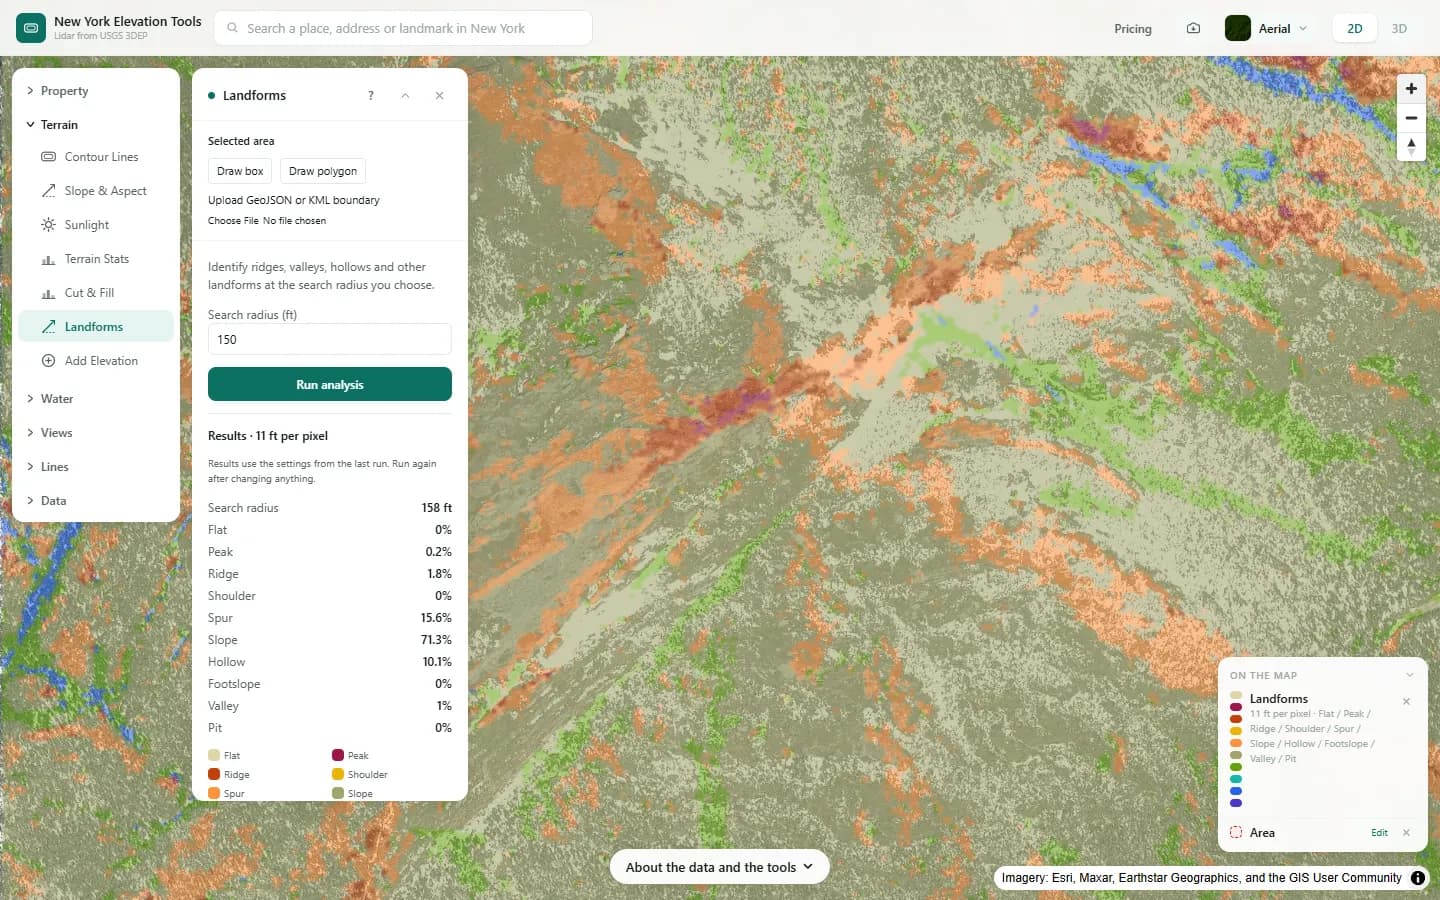
Task: Click the camera screenshot icon in header
Action: pyautogui.click(x=1193, y=28)
